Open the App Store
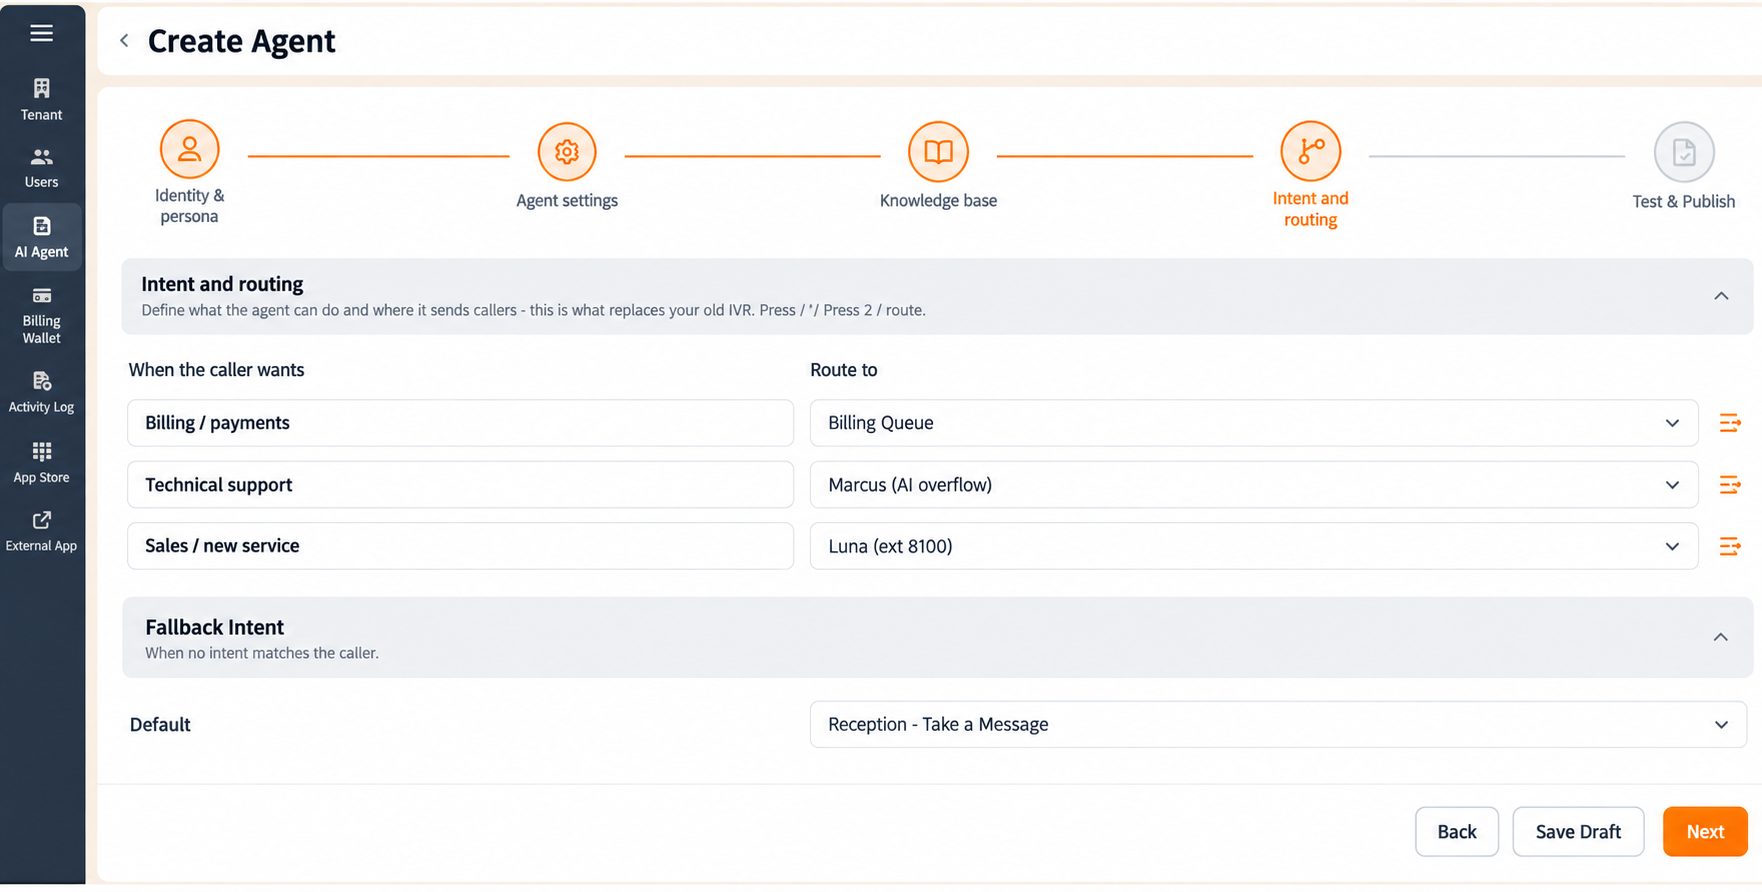This screenshot has width=1762, height=892. 41,462
